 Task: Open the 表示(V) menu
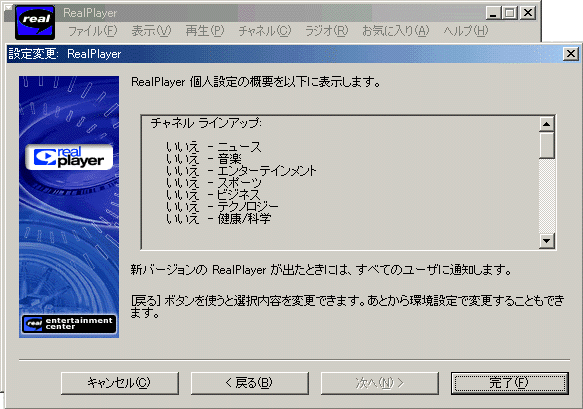pyautogui.click(x=151, y=31)
